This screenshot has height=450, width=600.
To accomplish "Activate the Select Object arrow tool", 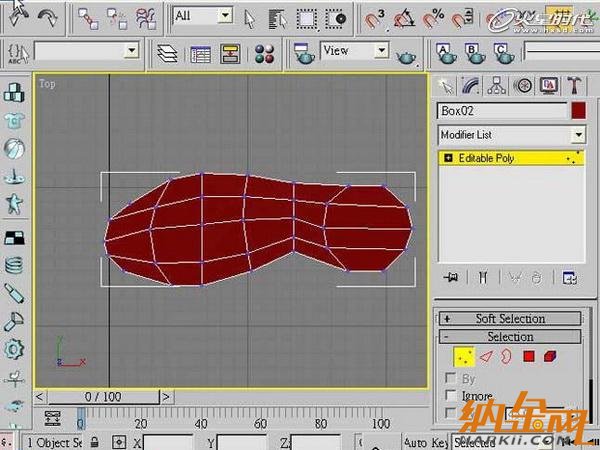I will [249, 19].
